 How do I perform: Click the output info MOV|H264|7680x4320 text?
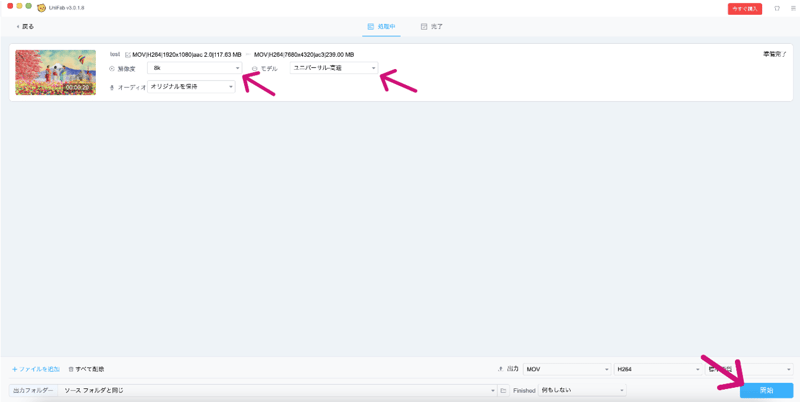tap(304, 55)
